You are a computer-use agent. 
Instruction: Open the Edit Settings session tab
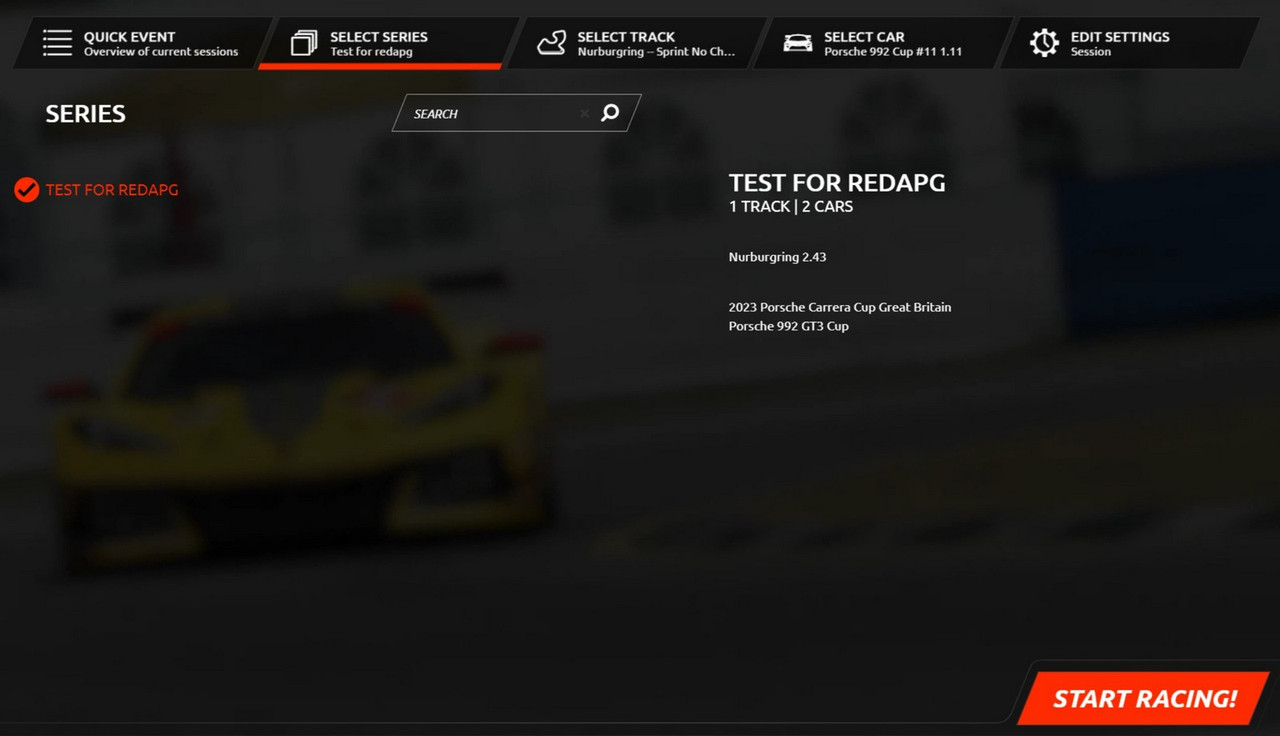click(1128, 43)
